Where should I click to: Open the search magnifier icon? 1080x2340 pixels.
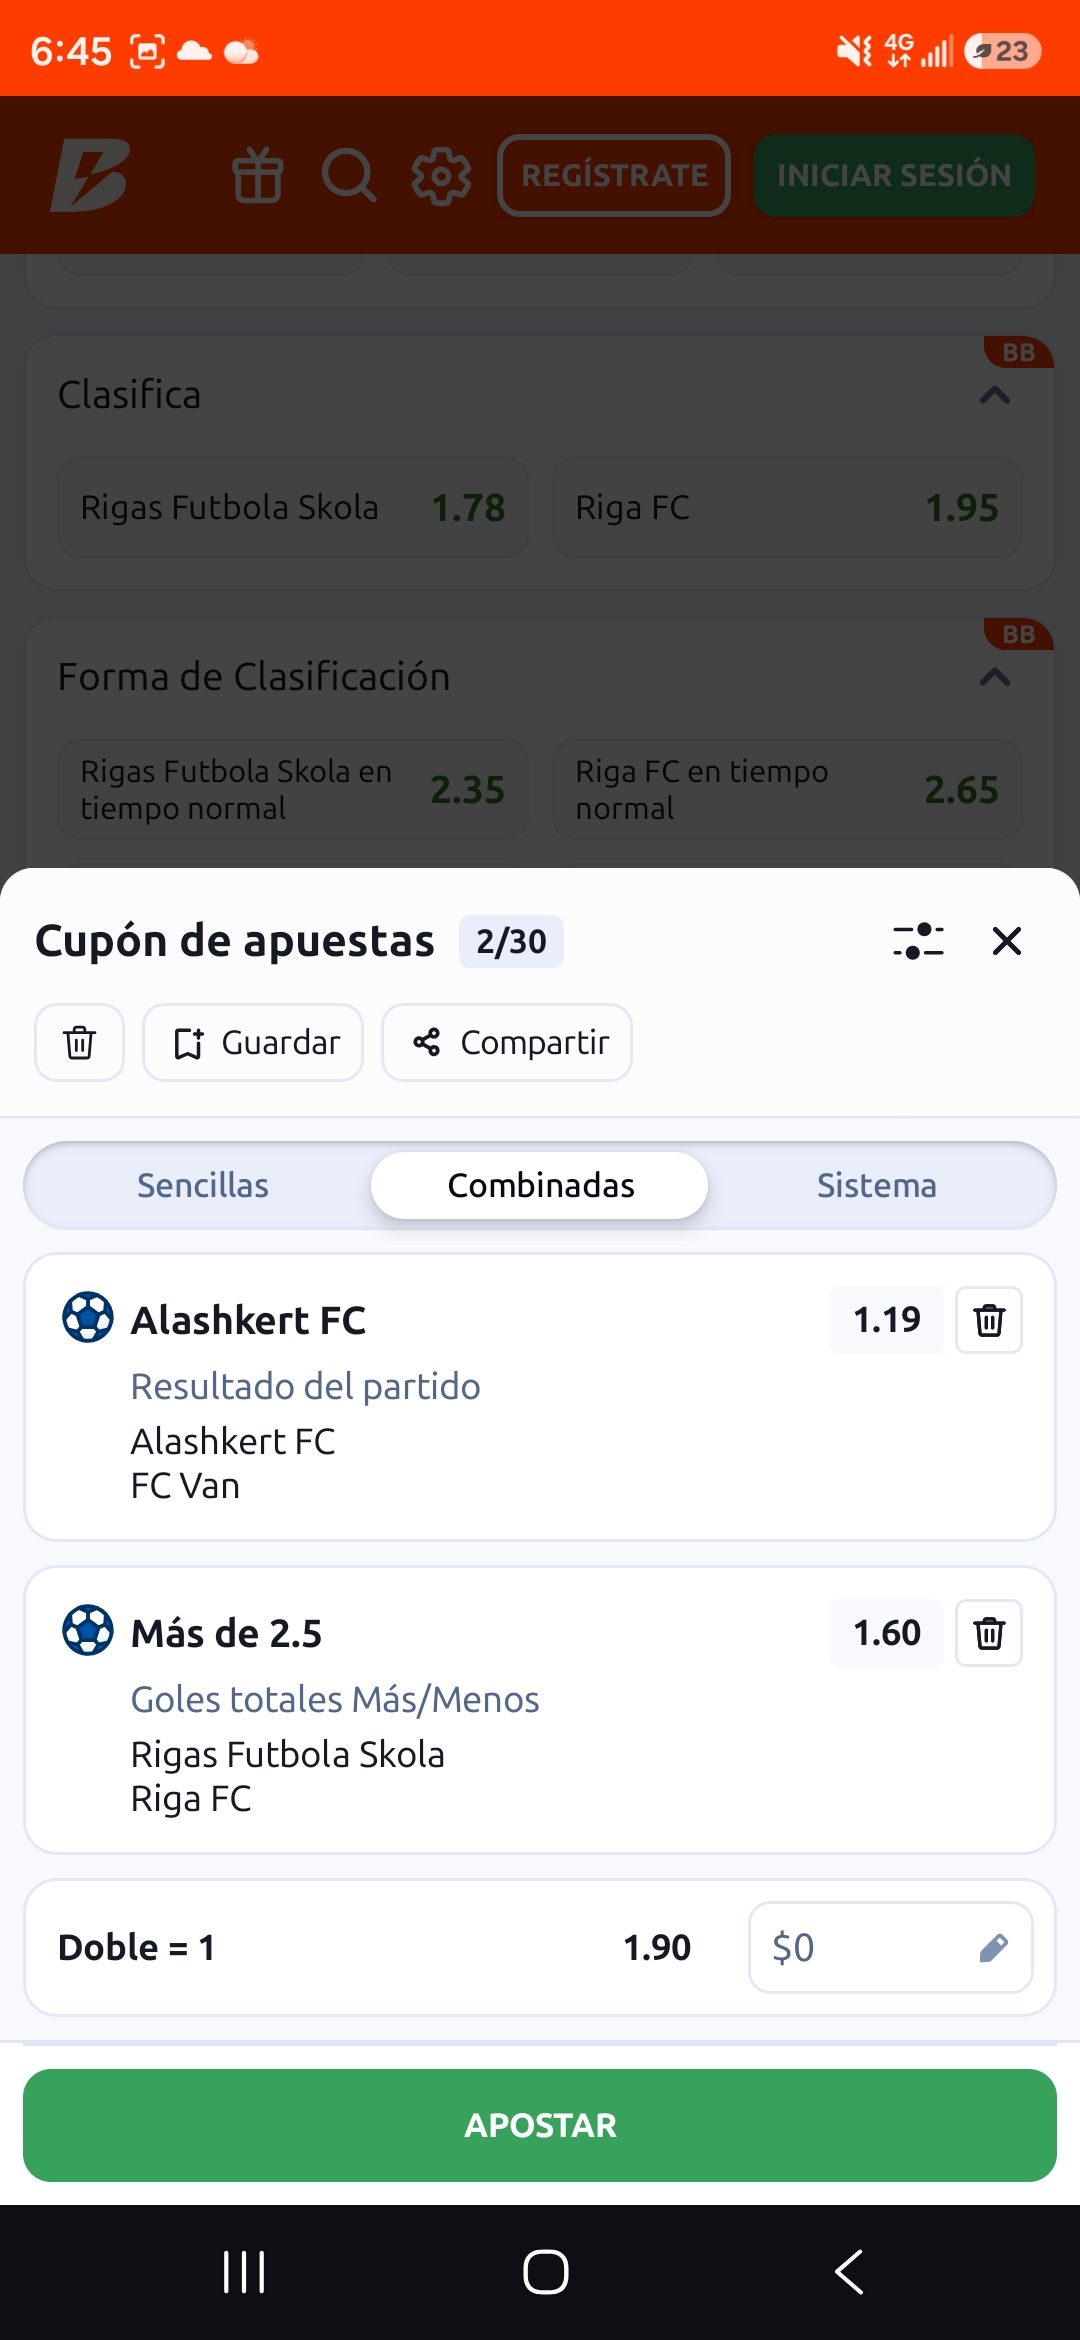point(349,175)
